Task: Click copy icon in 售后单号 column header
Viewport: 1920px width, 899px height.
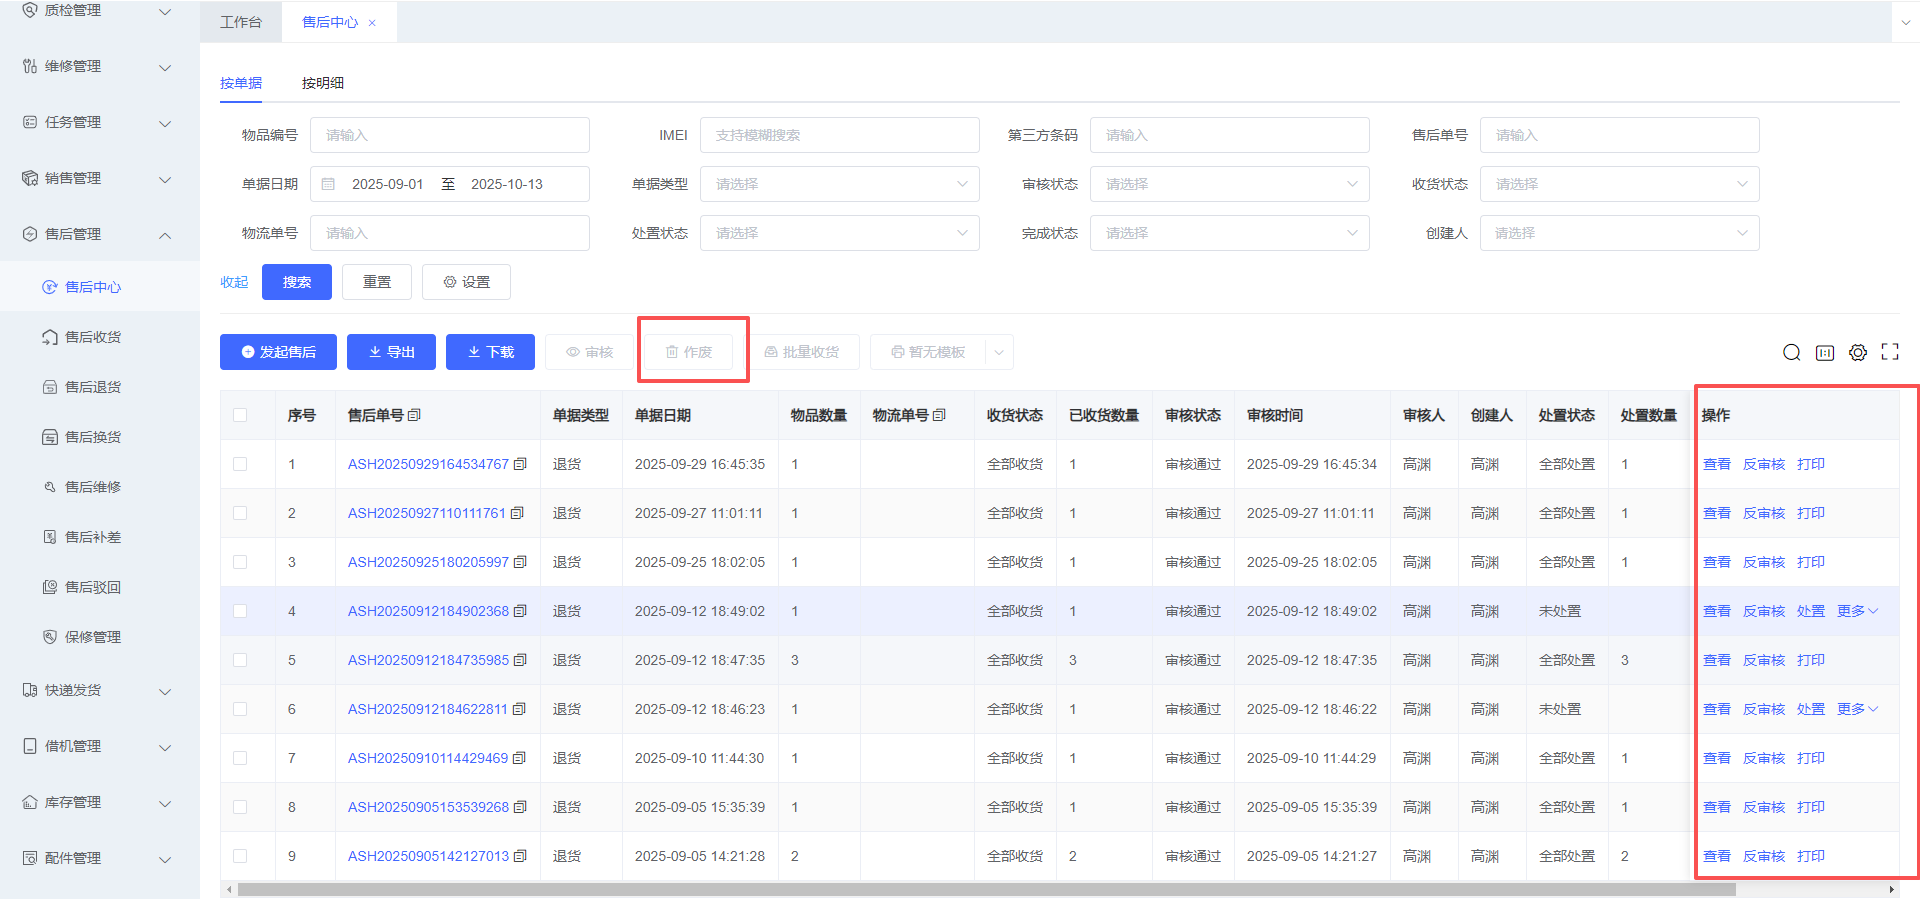Action: [414, 415]
